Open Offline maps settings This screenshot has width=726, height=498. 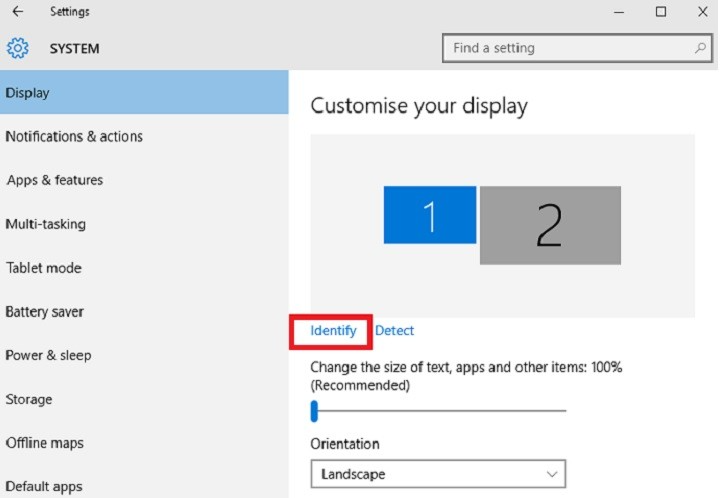coord(144,442)
